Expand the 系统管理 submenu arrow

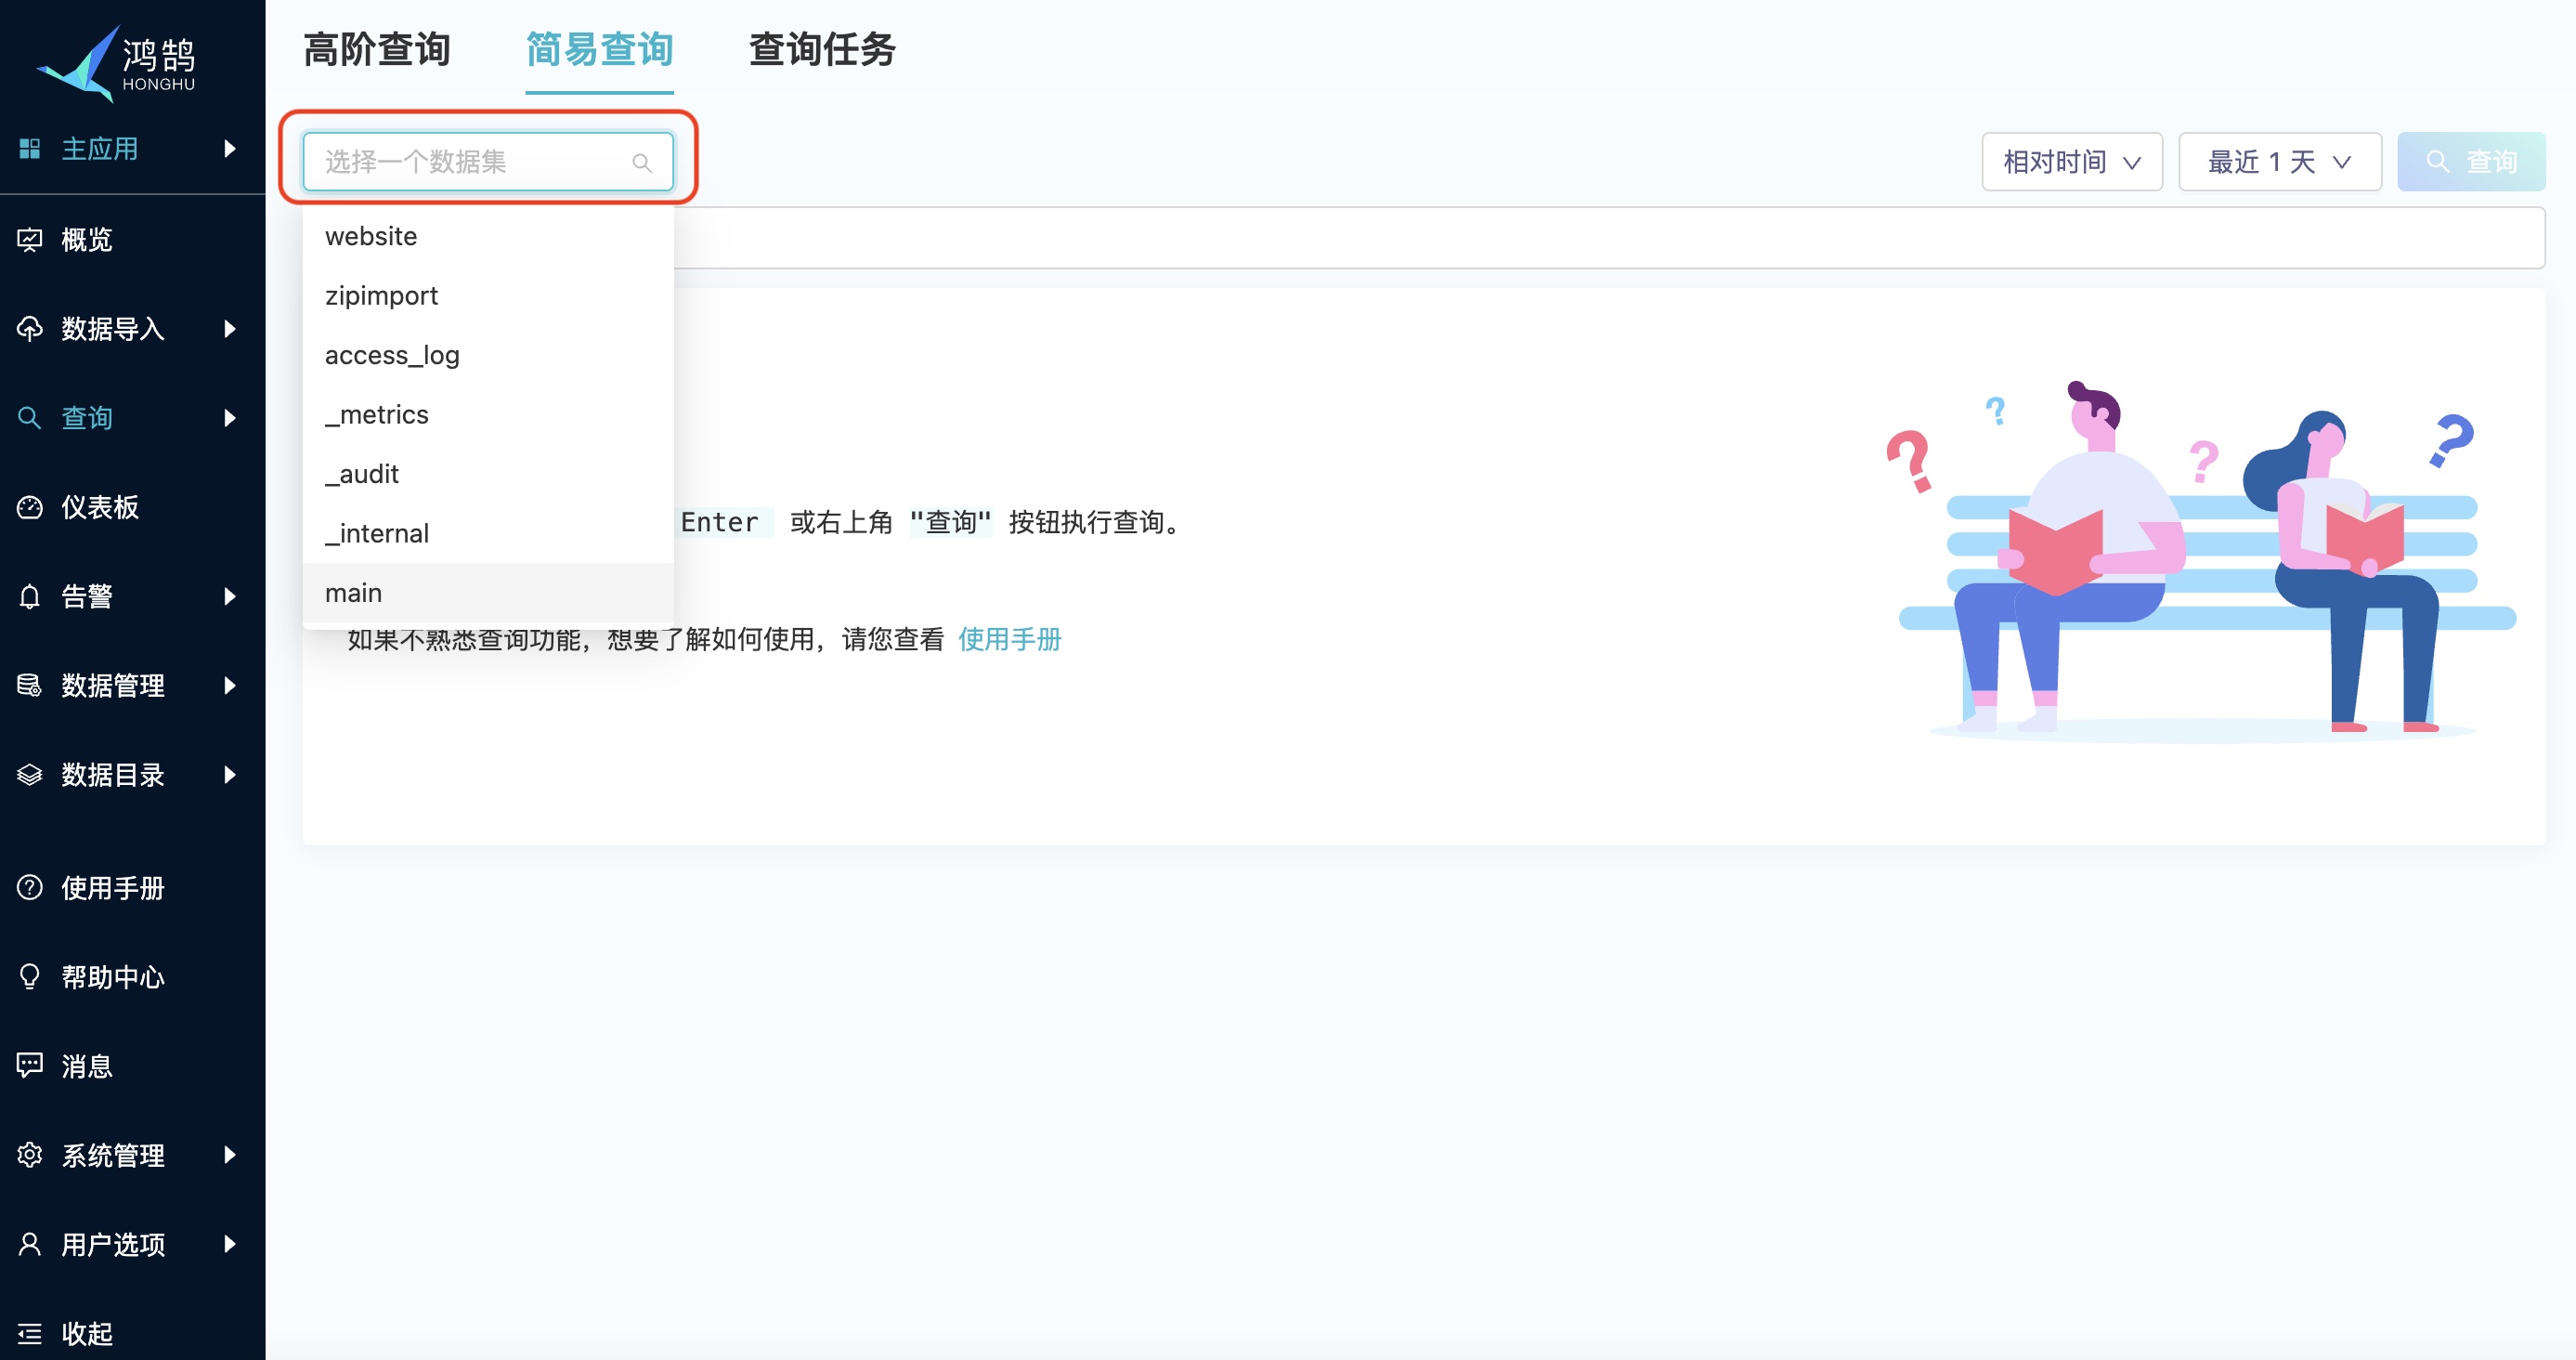(230, 1155)
